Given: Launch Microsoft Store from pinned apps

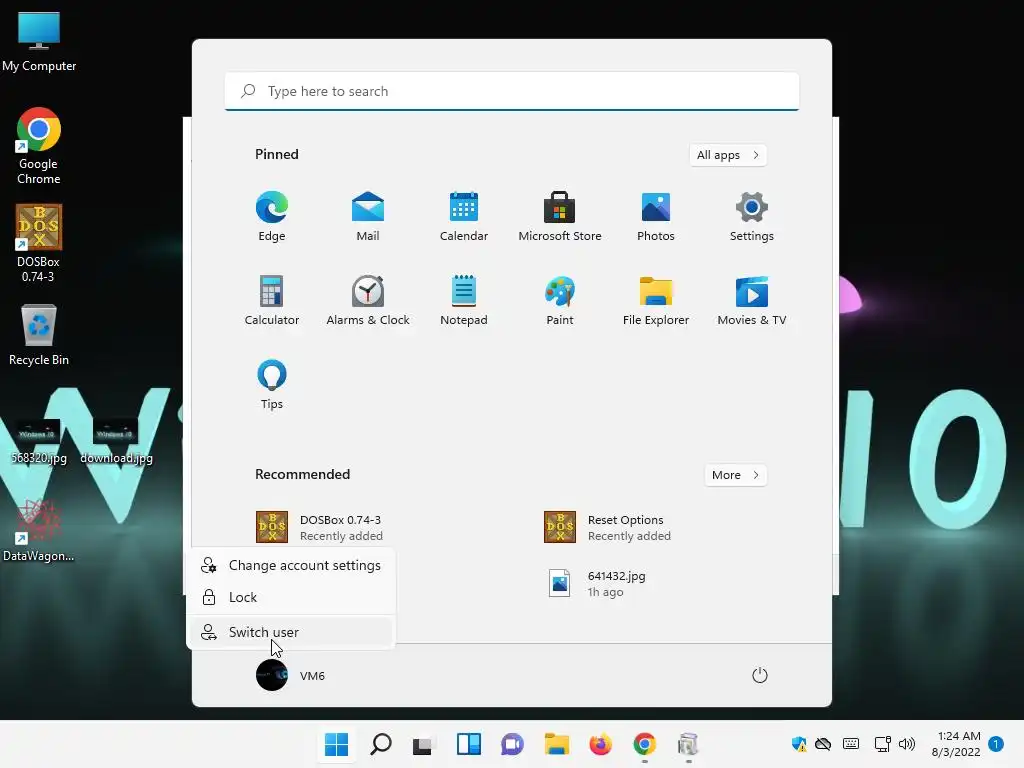Looking at the screenshot, I should [x=560, y=216].
